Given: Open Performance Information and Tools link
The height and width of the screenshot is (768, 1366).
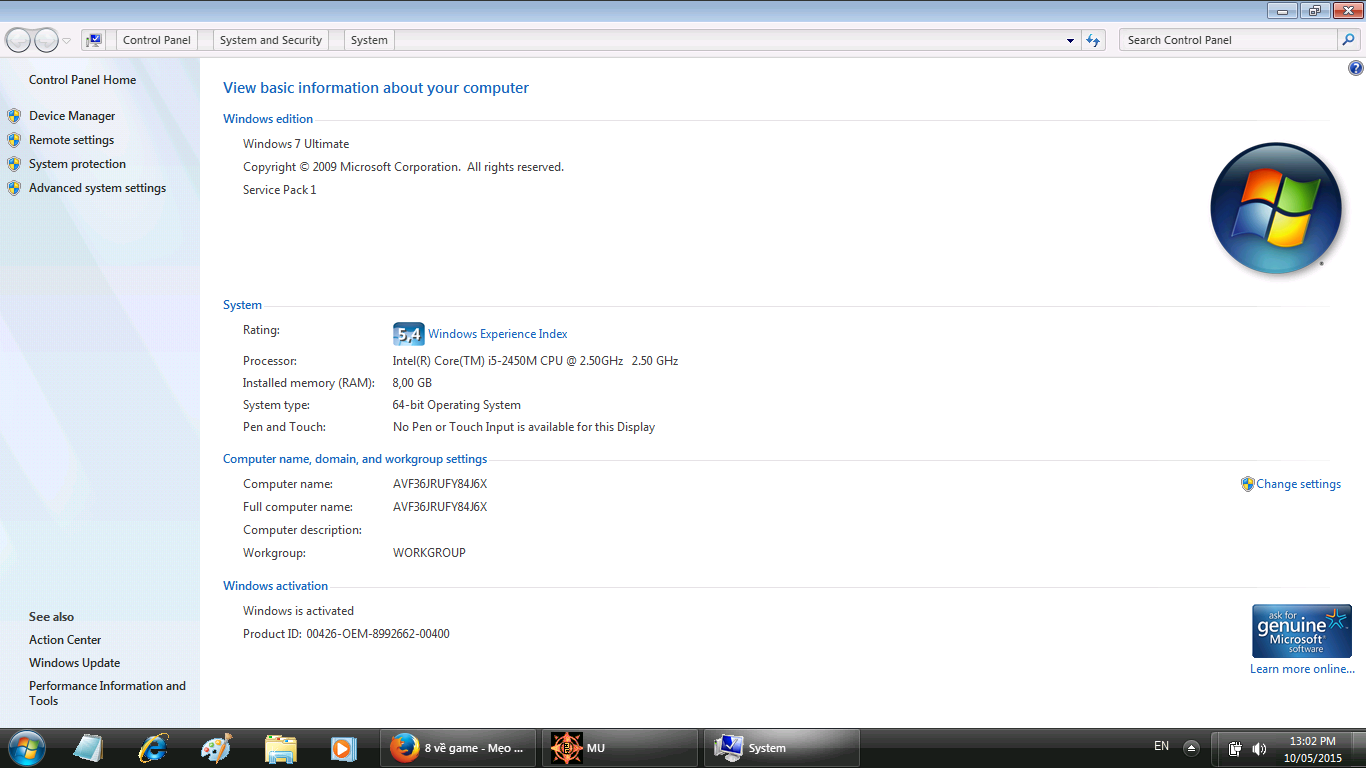Looking at the screenshot, I should (107, 693).
